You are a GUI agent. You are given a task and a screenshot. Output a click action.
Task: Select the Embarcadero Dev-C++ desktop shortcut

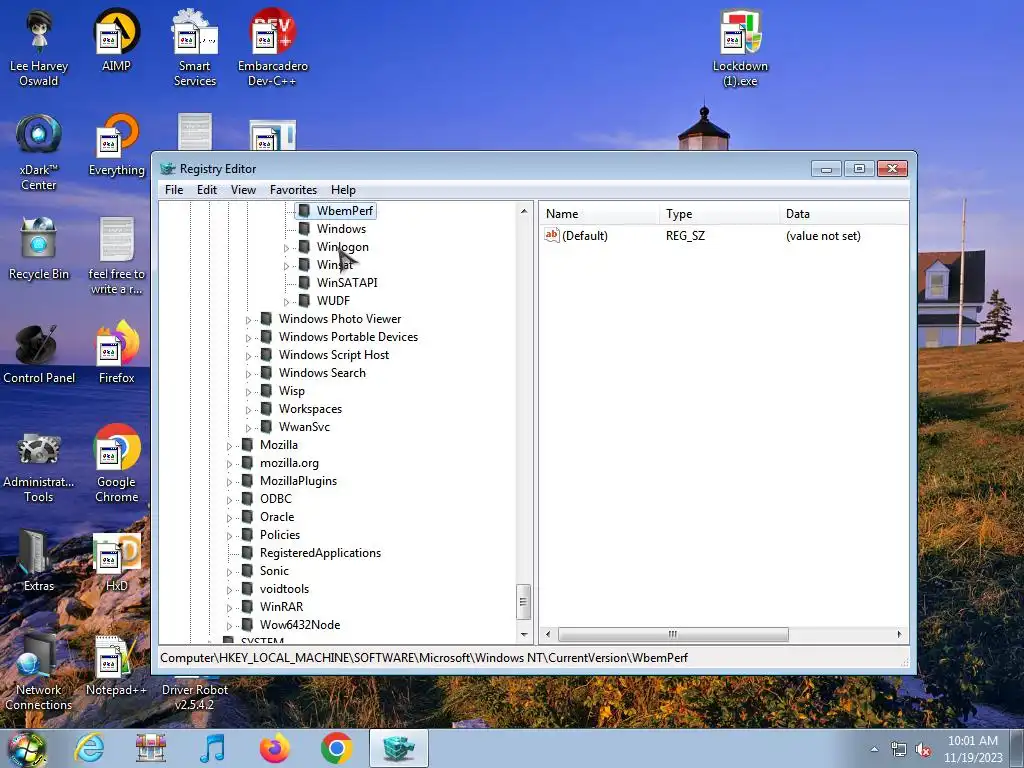pos(273,48)
